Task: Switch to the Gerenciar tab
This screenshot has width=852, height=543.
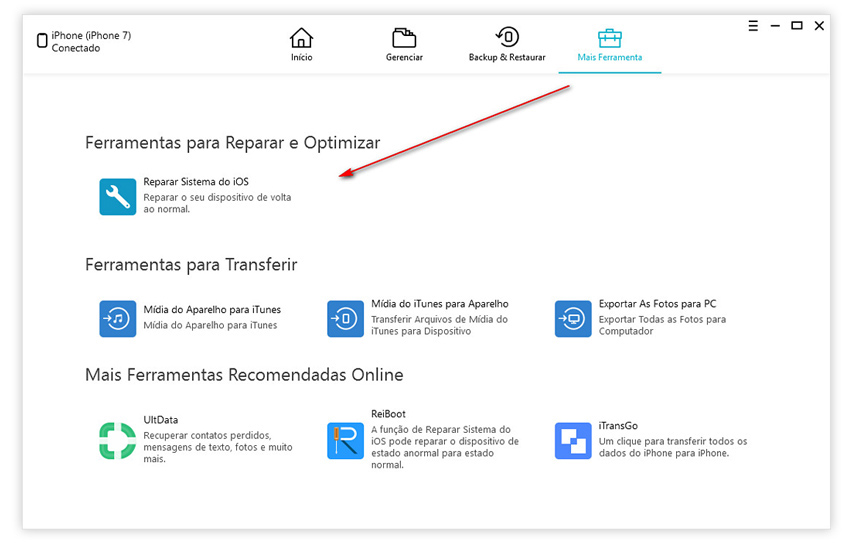Action: (x=404, y=45)
